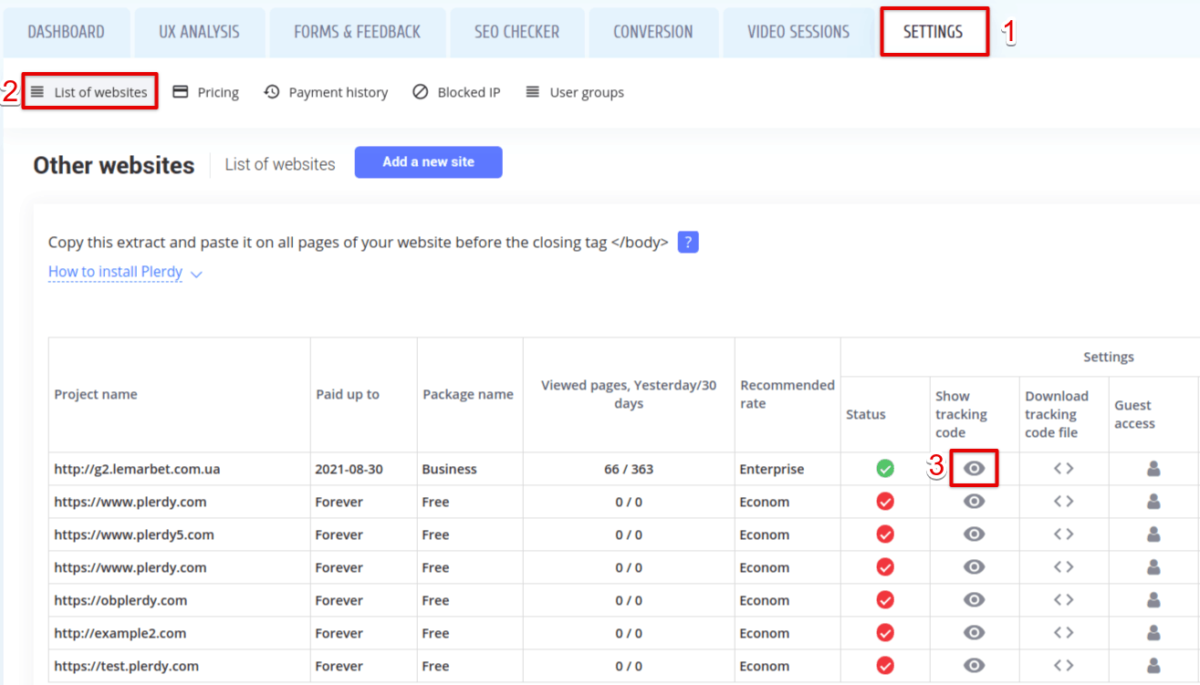Click the red status toggle for http://example2.com
This screenshot has width=1200, height=685.
point(885,632)
